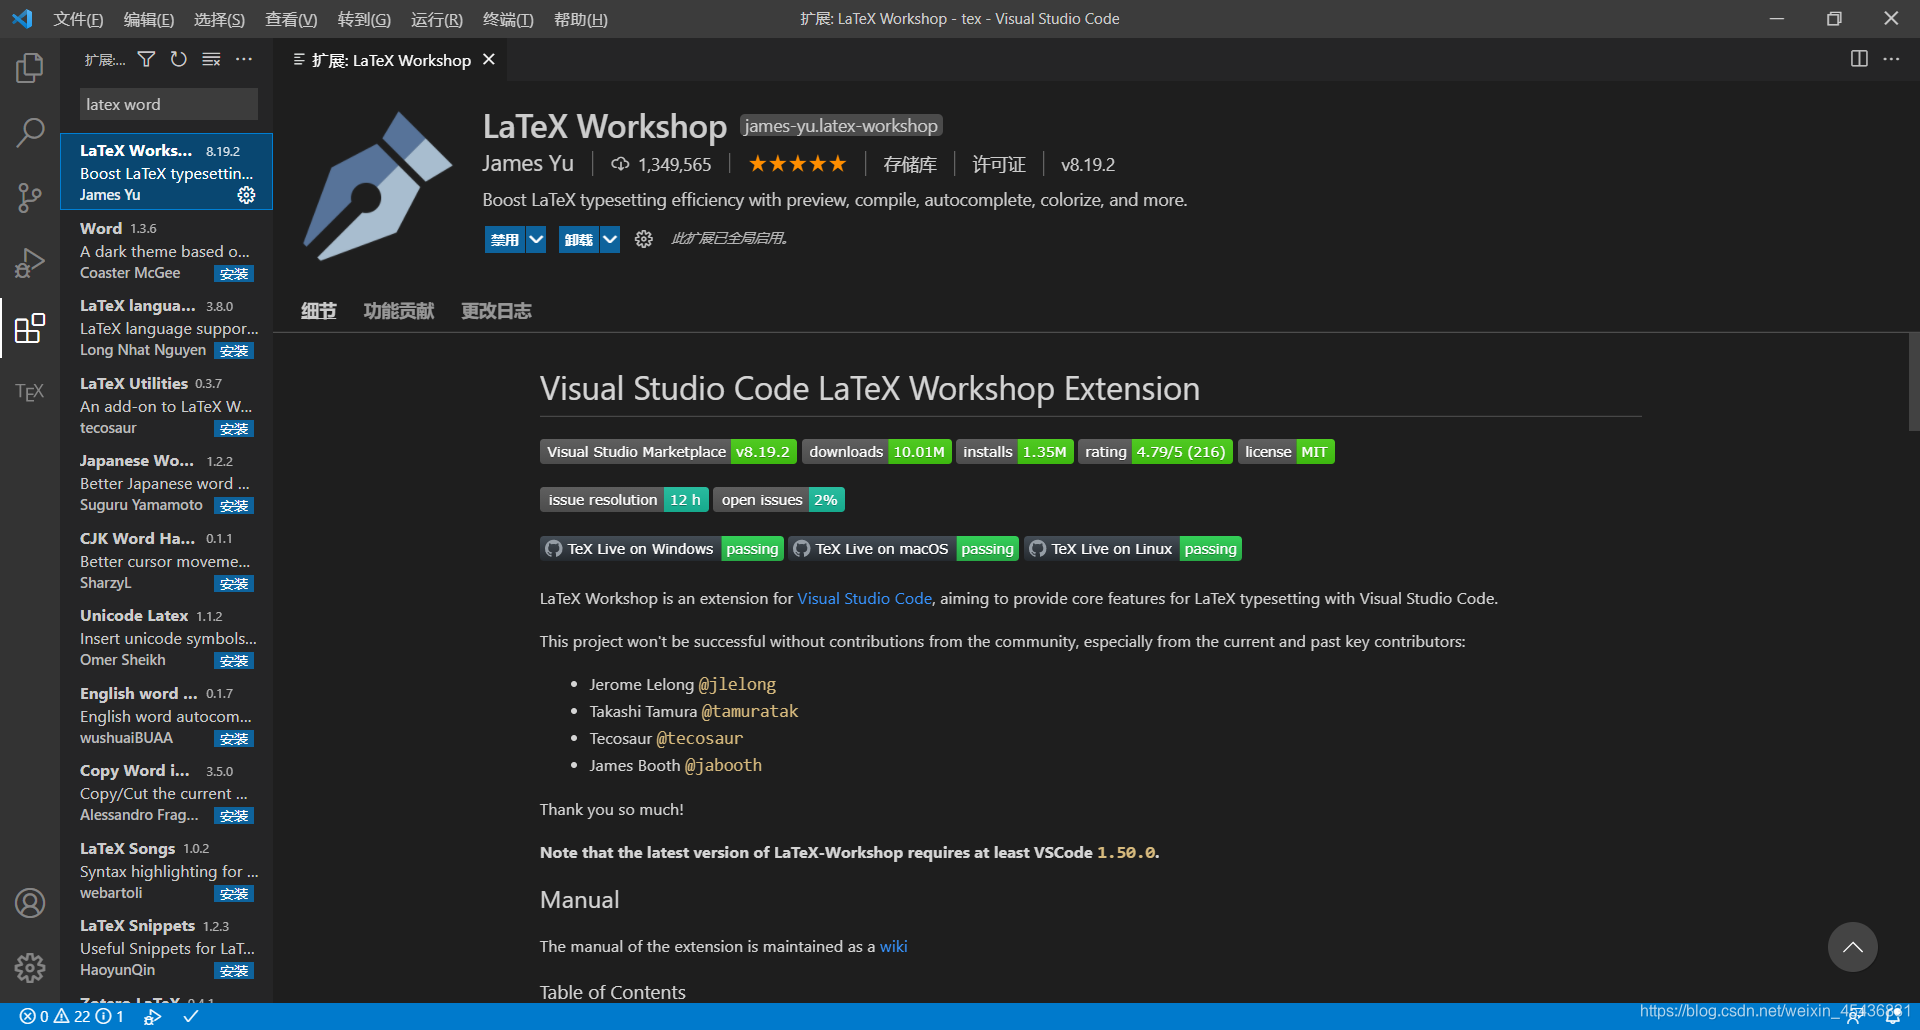Viewport: 1920px width, 1030px height.
Task: Click the gear icon beside uninstall button
Action: click(x=644, y=239)
